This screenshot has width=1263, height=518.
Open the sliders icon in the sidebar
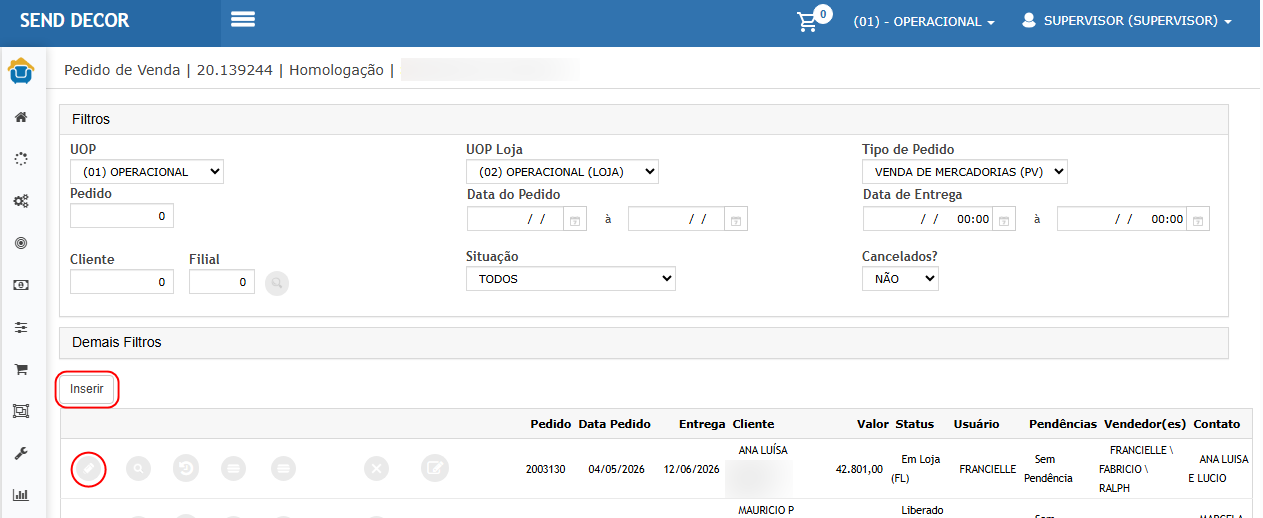(20, 327)
